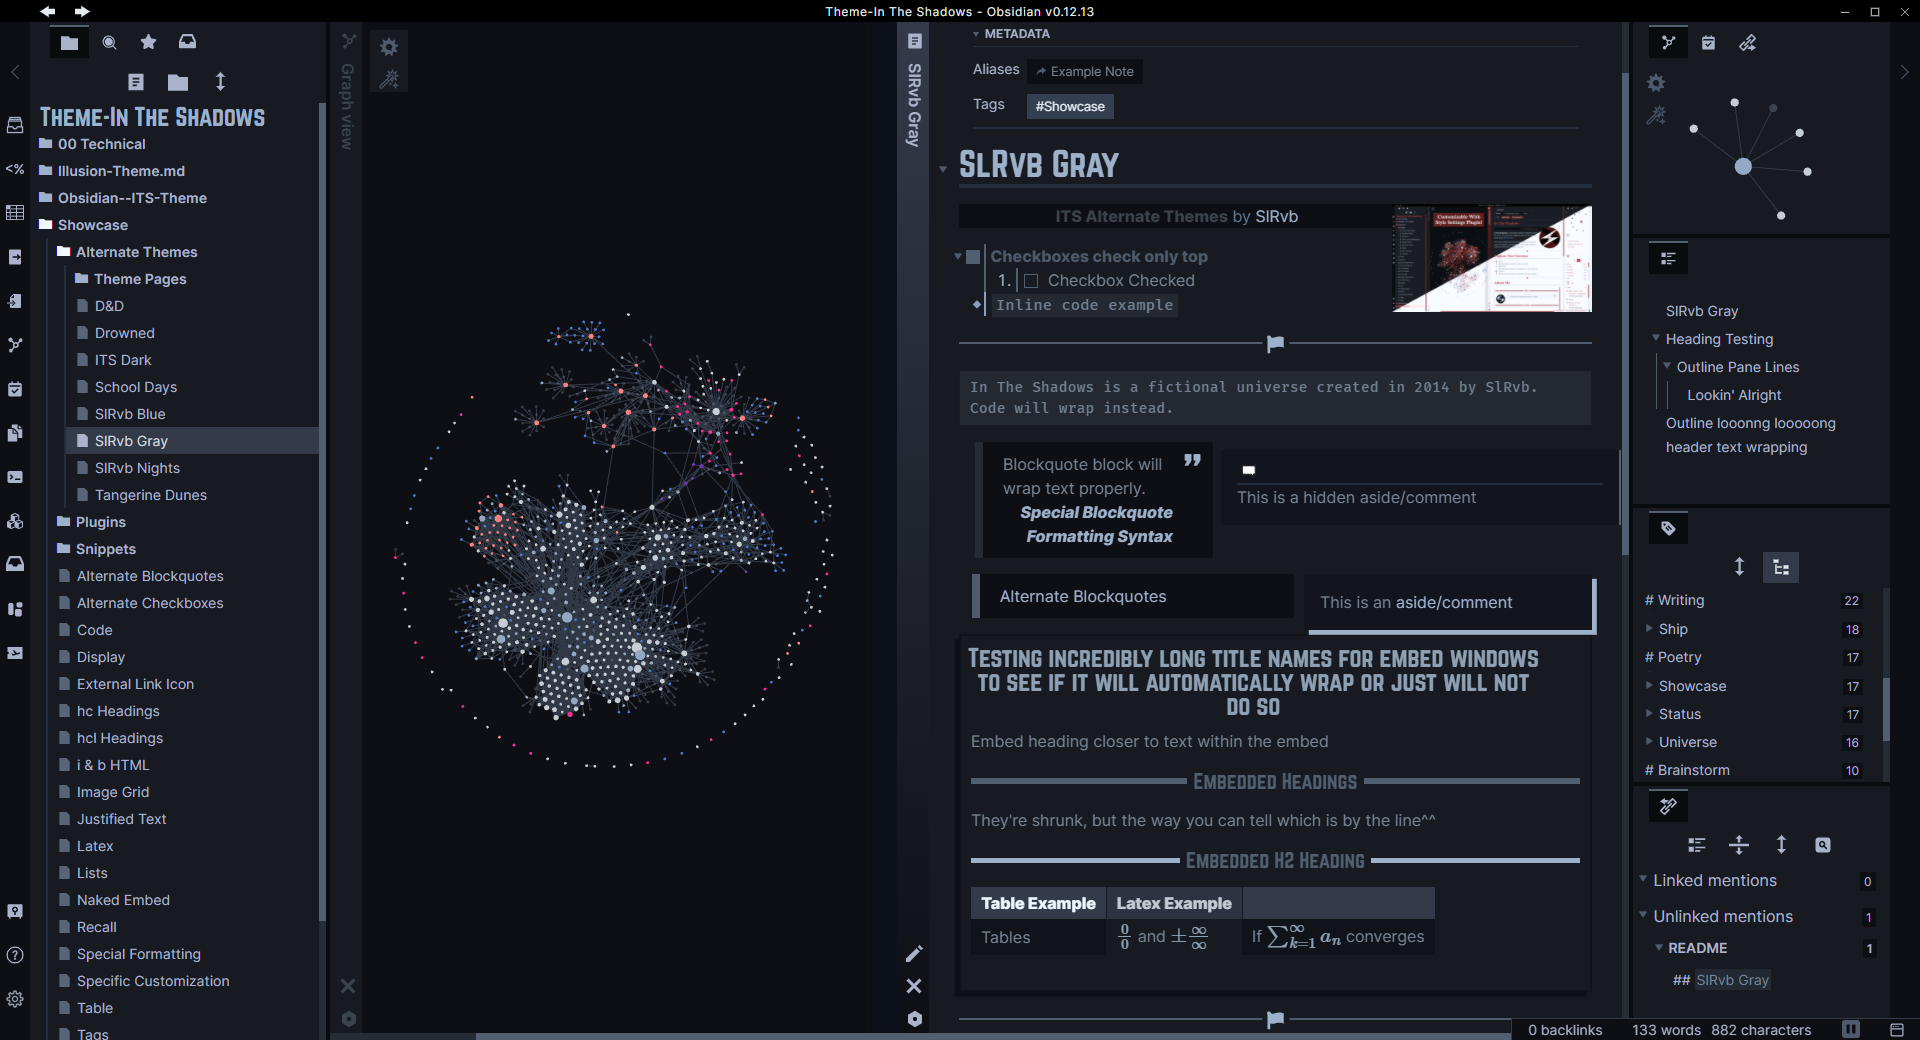
Task: Click the Backlinks panel icon
Action: click(x=1668, y=806)
